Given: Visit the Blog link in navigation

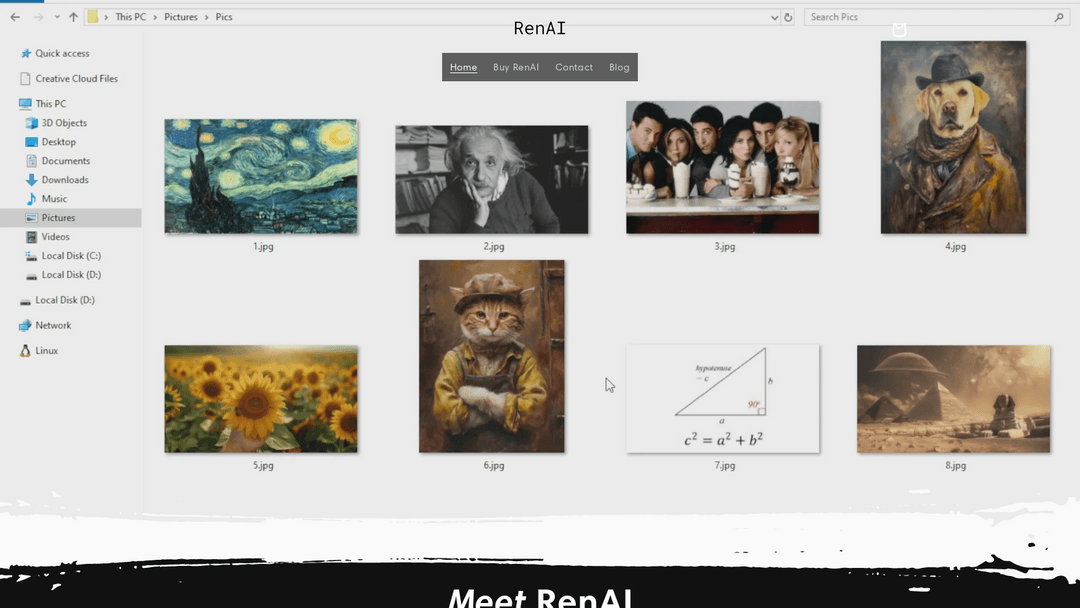Looking at the screenshot, I should [x=619, y=68].
